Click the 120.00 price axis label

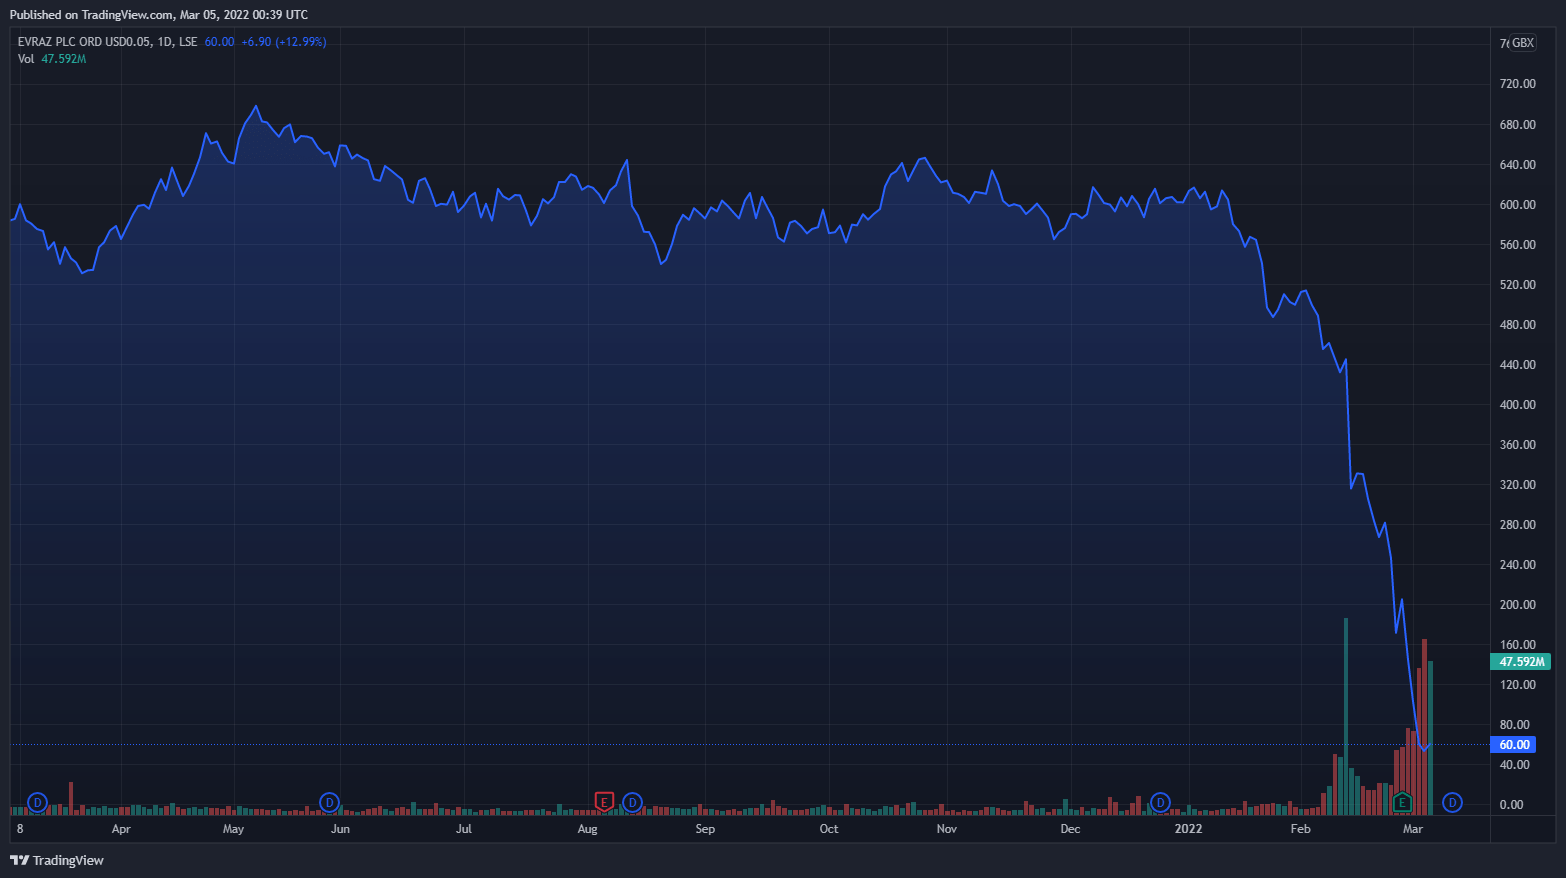(1517, 685)
